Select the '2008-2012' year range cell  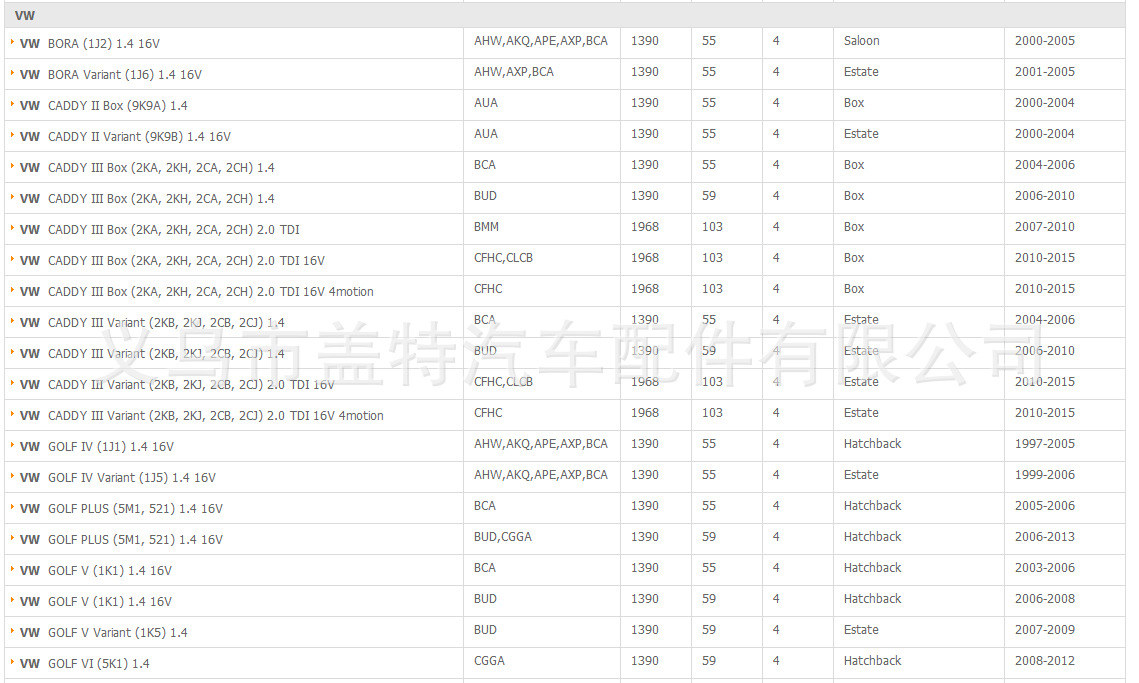click(1045, 661)
